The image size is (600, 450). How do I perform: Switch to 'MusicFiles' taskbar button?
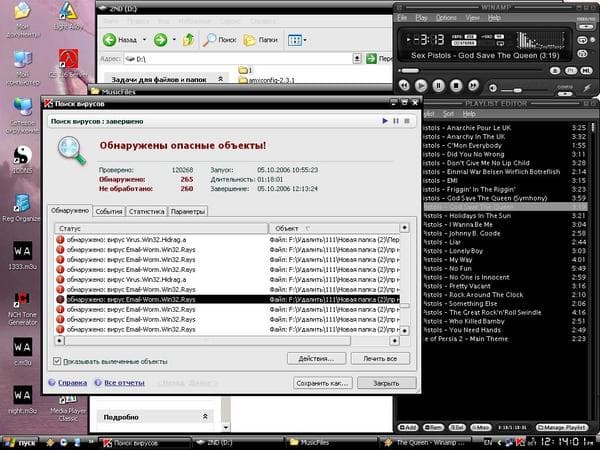(x=331, y=443)
